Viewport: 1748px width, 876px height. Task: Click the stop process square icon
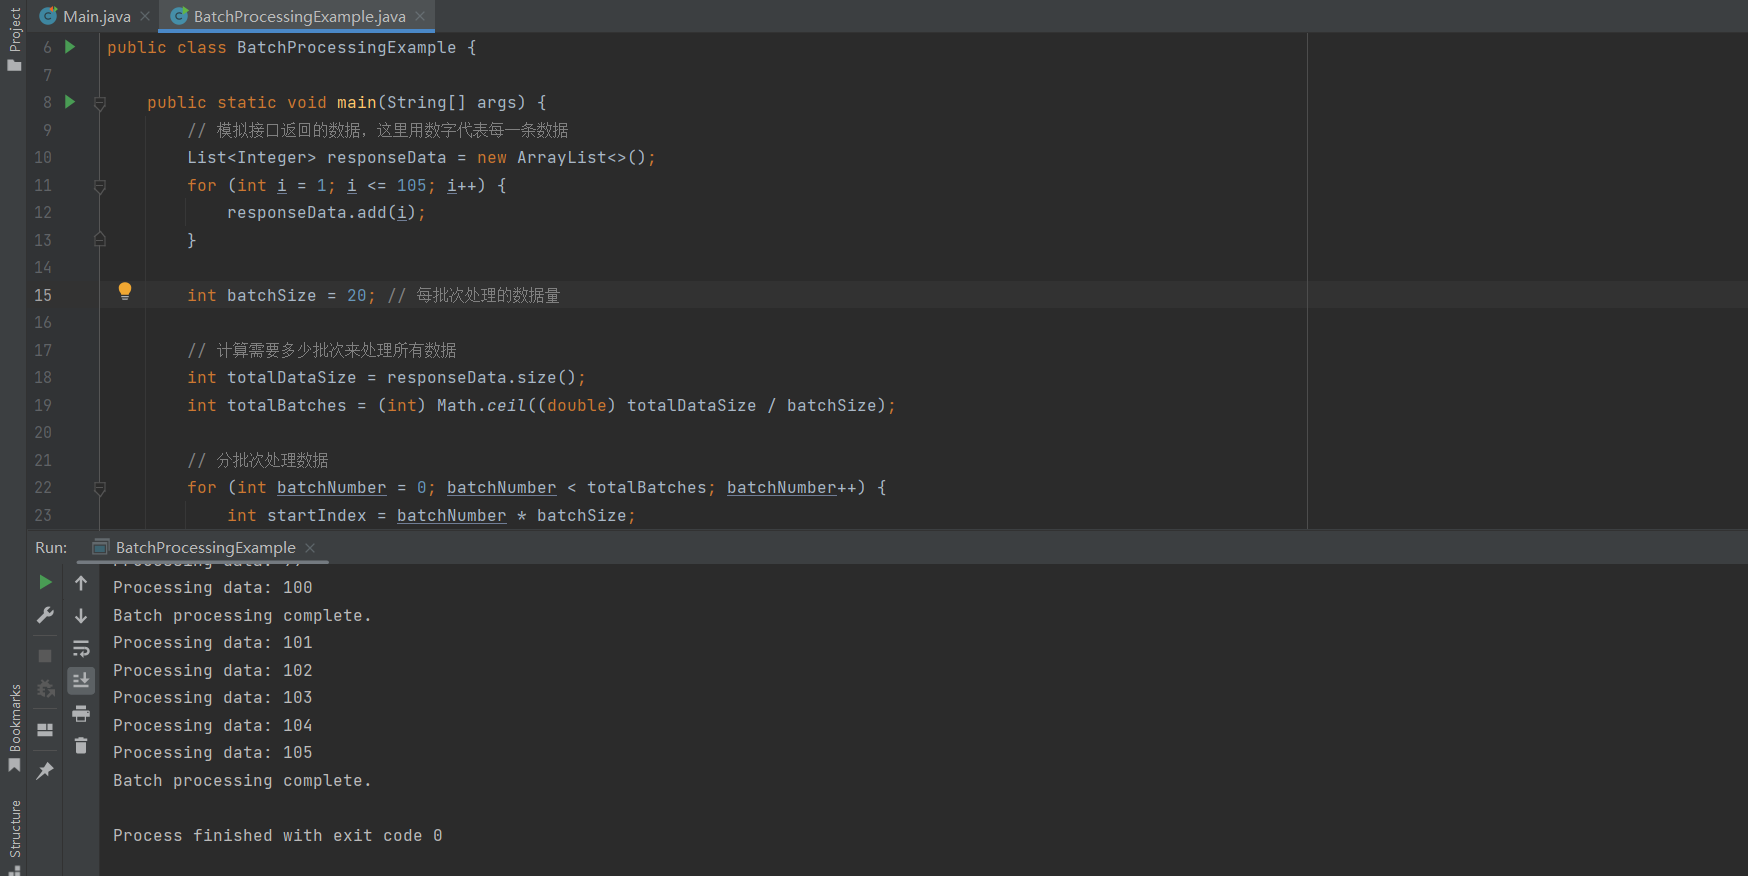(x=45, y=656)
